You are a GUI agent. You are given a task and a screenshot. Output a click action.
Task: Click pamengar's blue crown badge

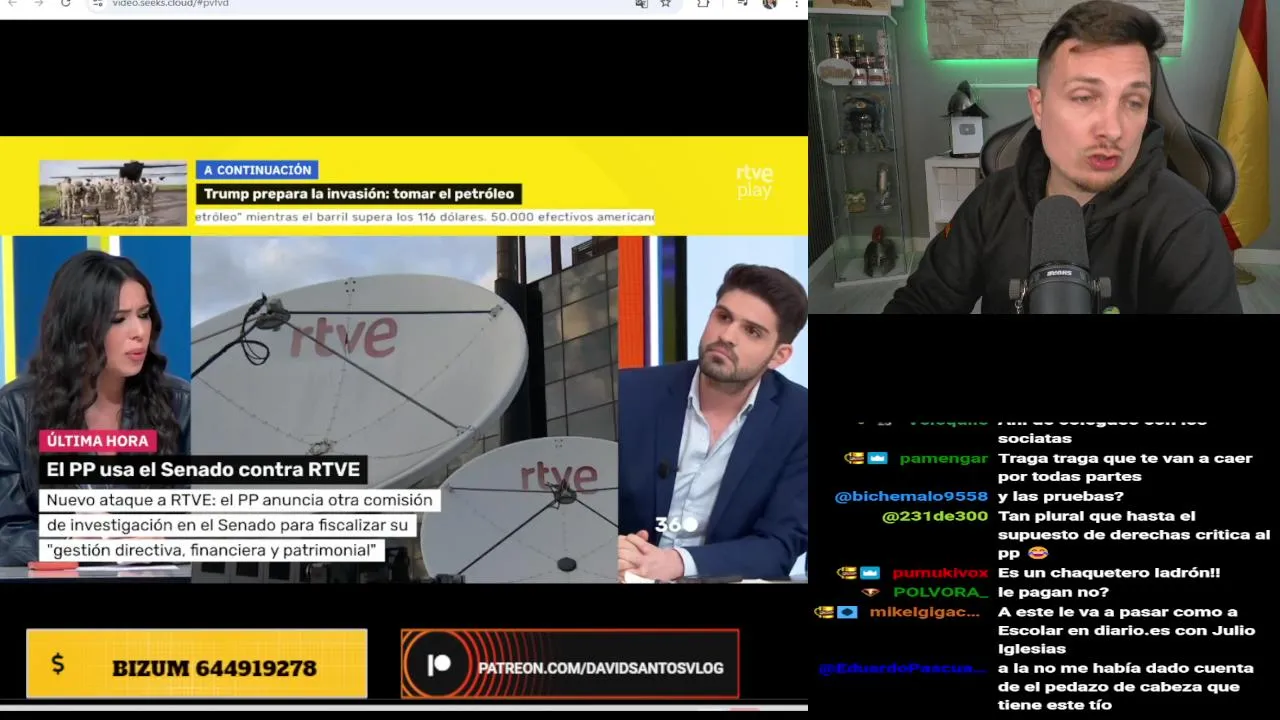(x=877, y=458)
